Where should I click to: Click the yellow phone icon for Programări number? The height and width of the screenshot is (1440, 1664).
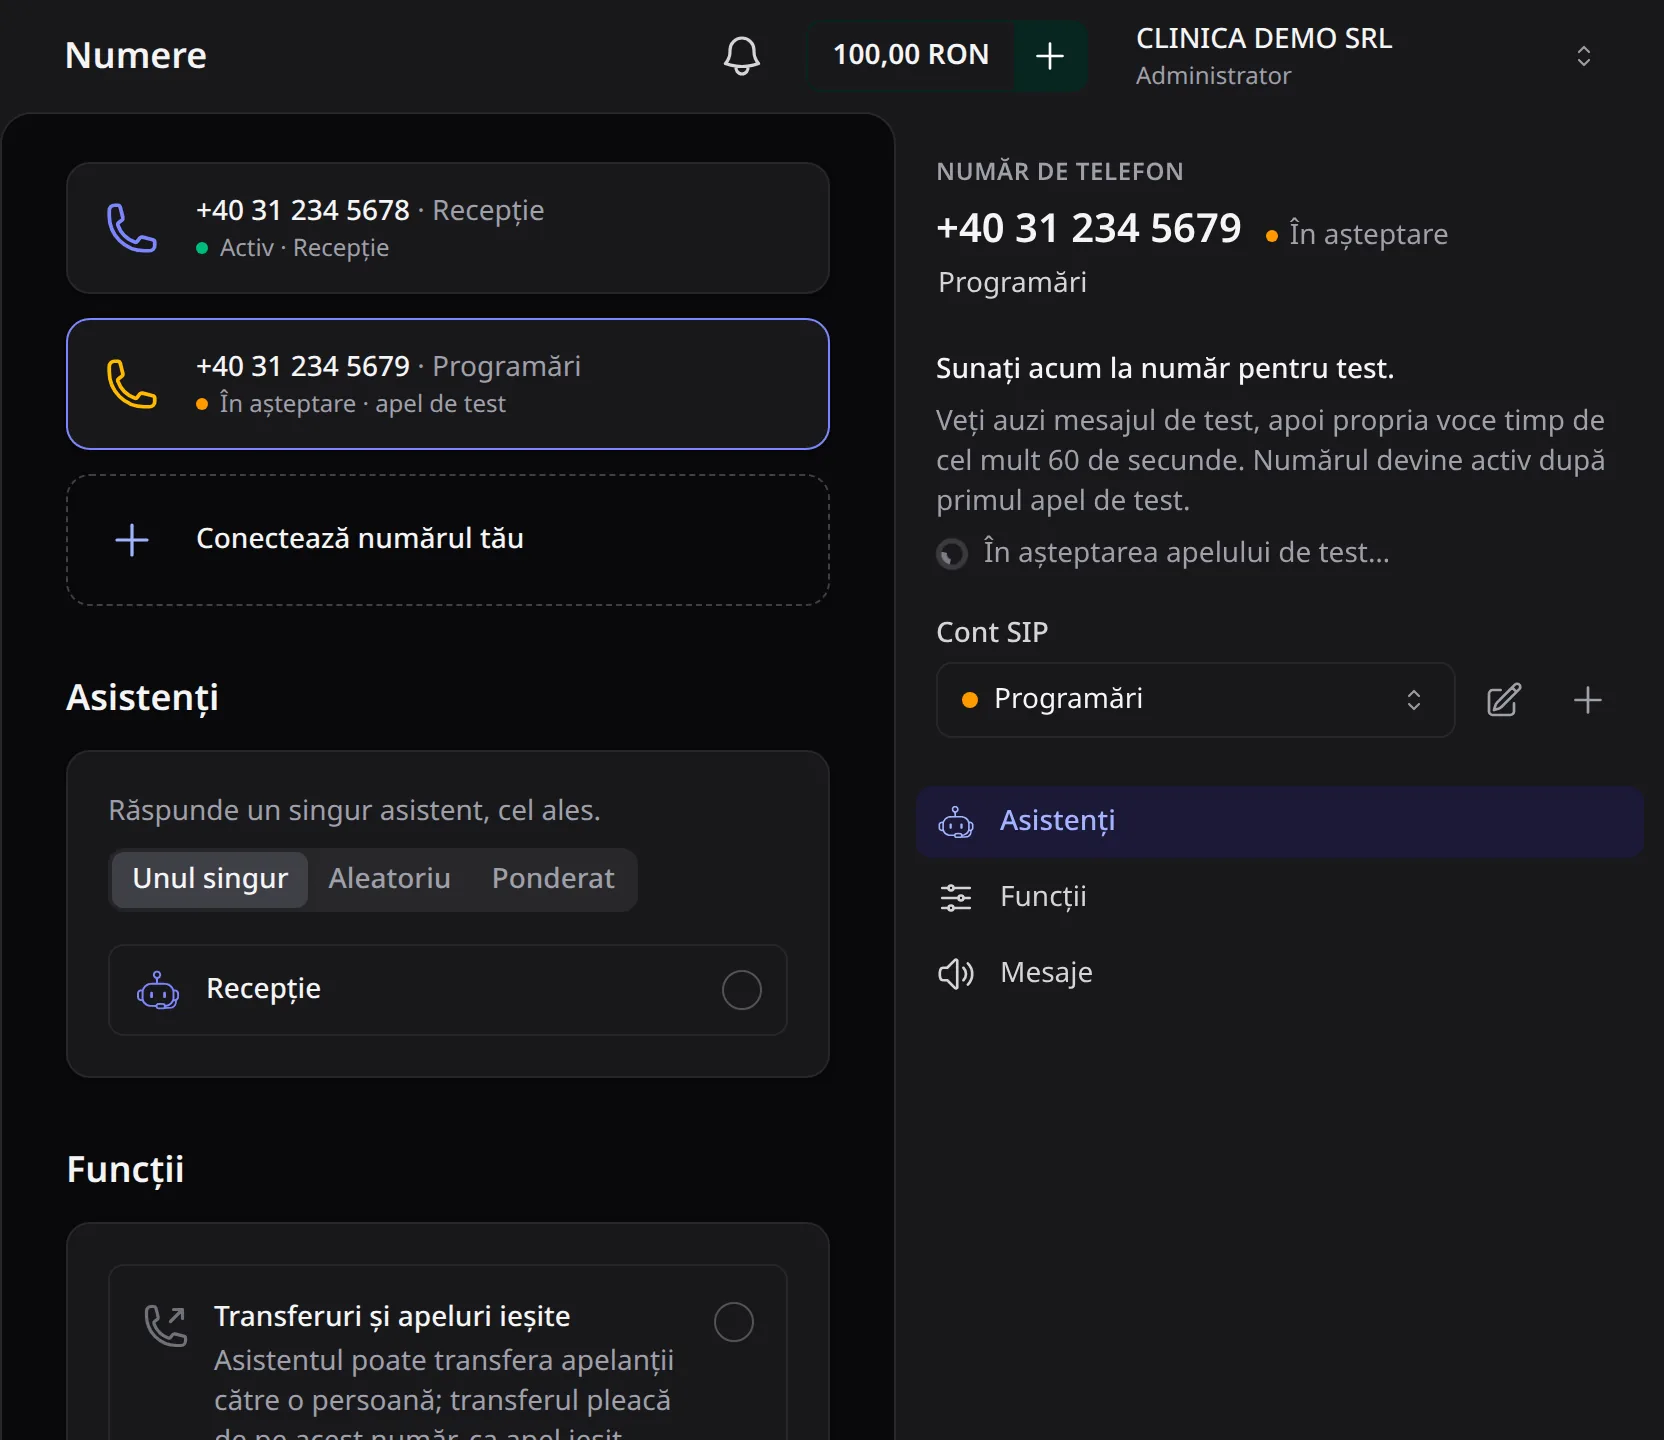point(132,384)
